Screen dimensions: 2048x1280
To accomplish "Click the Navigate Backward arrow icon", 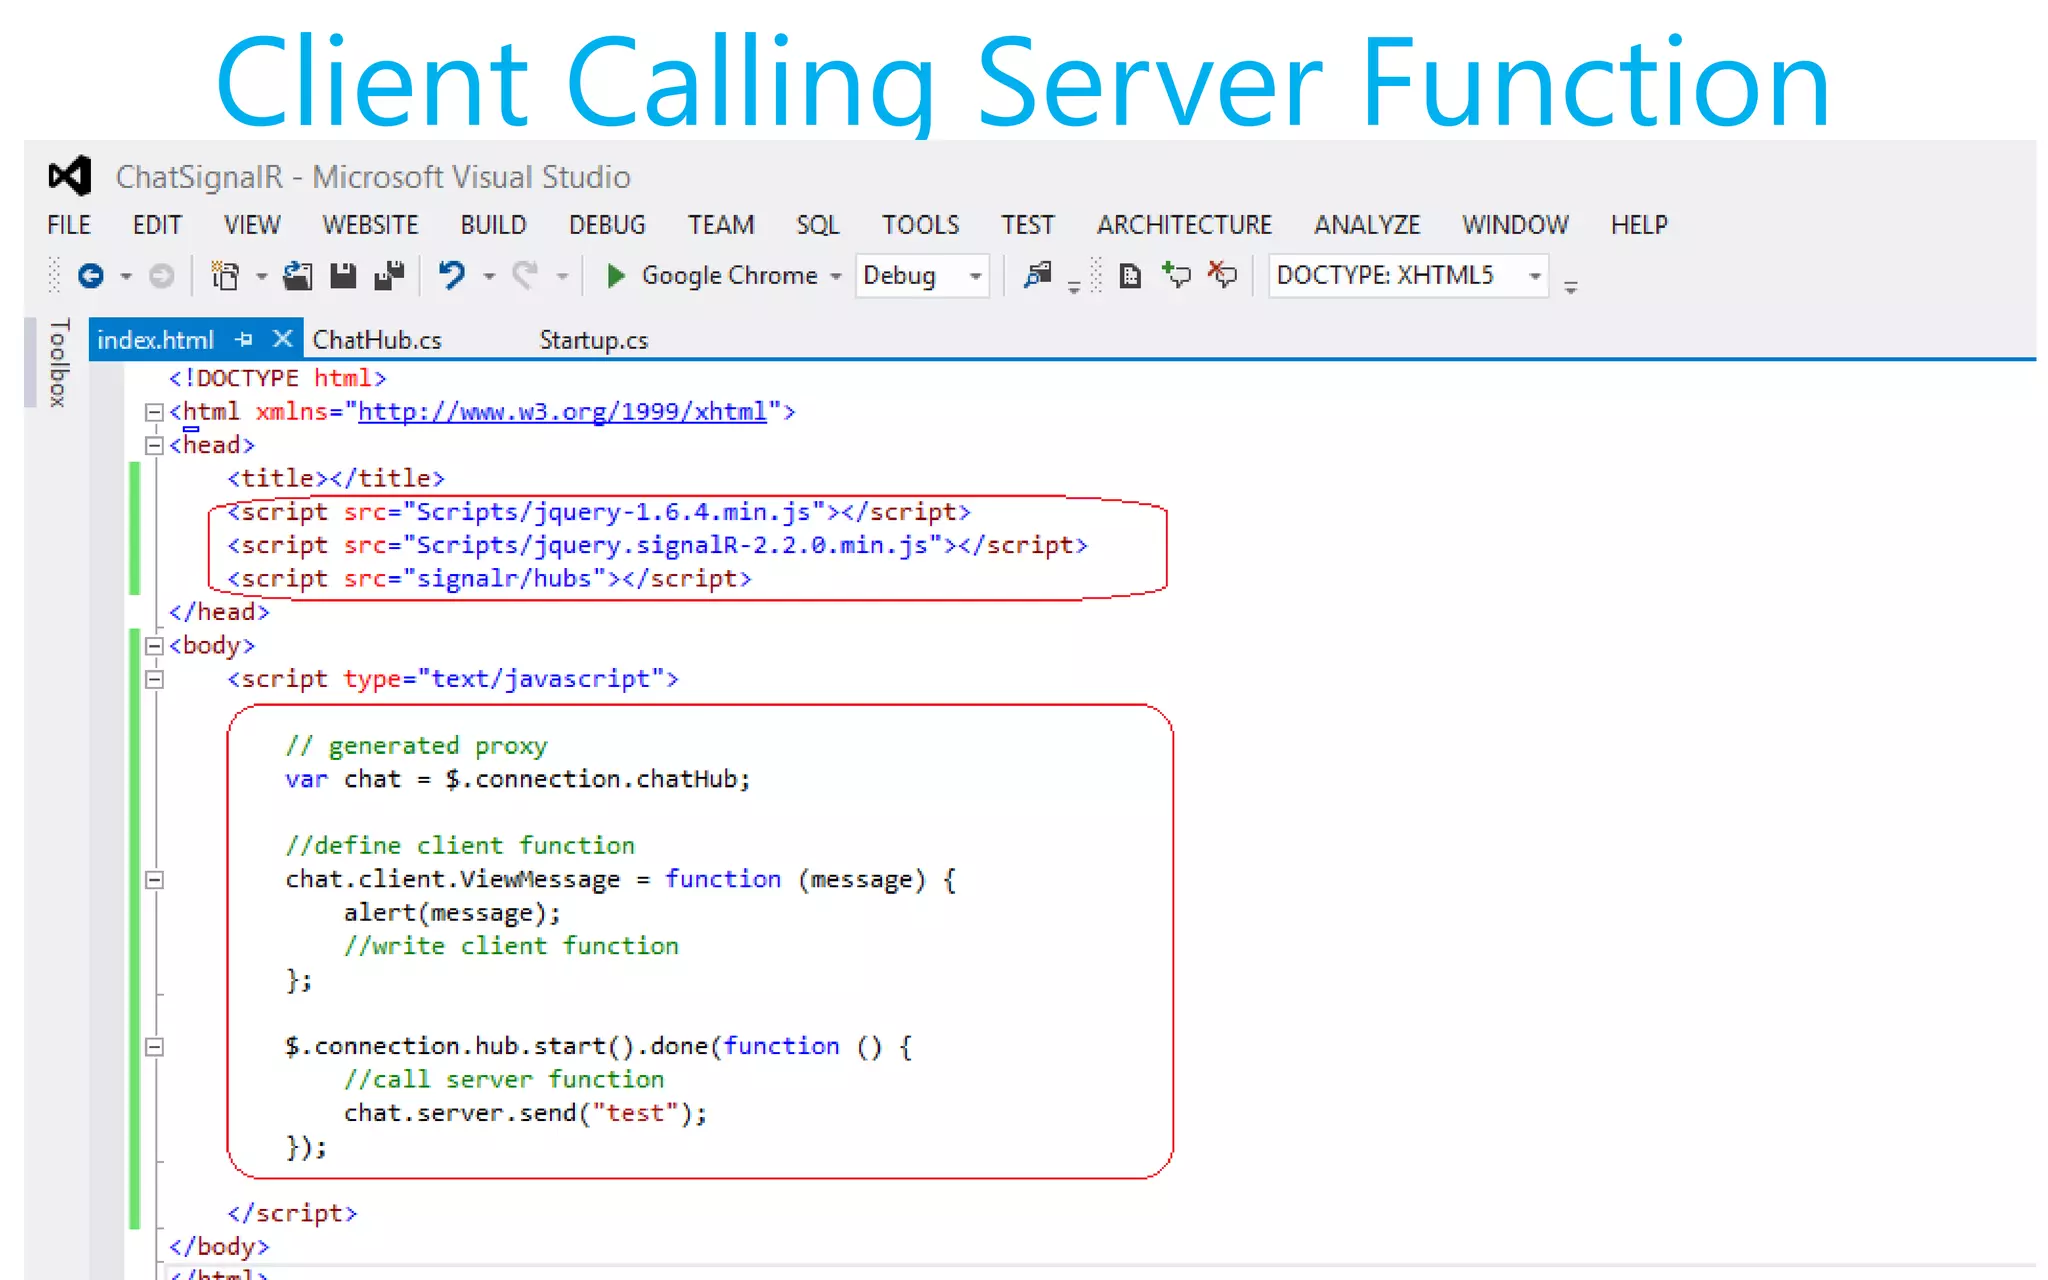I will pos(91,275).
